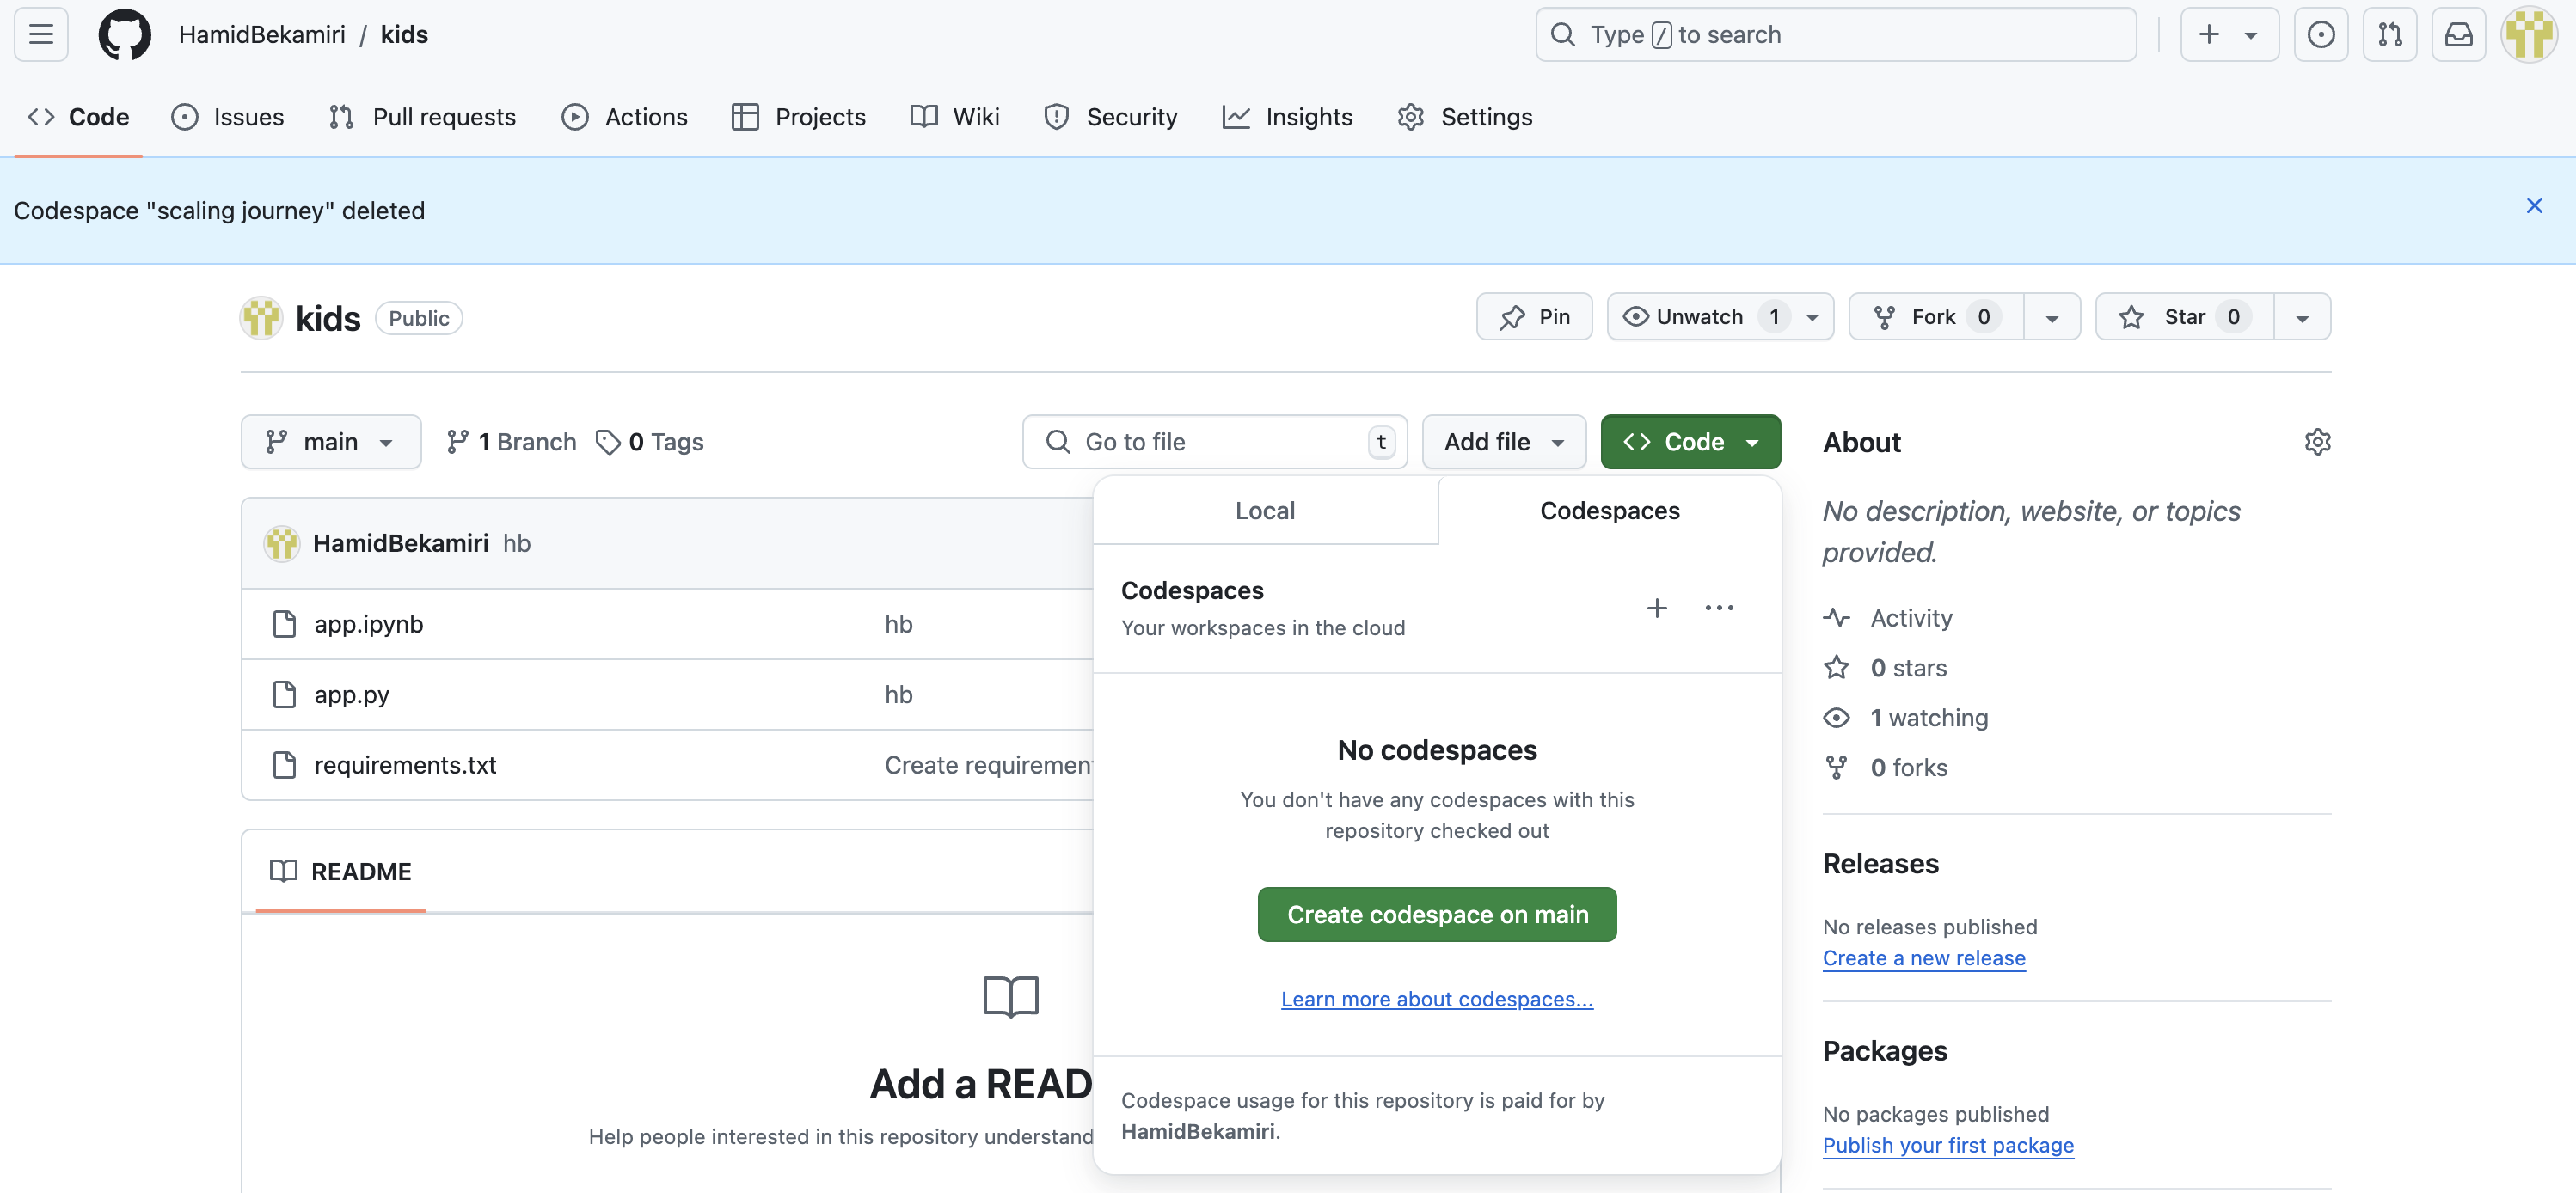Pin the kids repository
This screenshot has height=1193, width=2576.
coord(1533,317)
